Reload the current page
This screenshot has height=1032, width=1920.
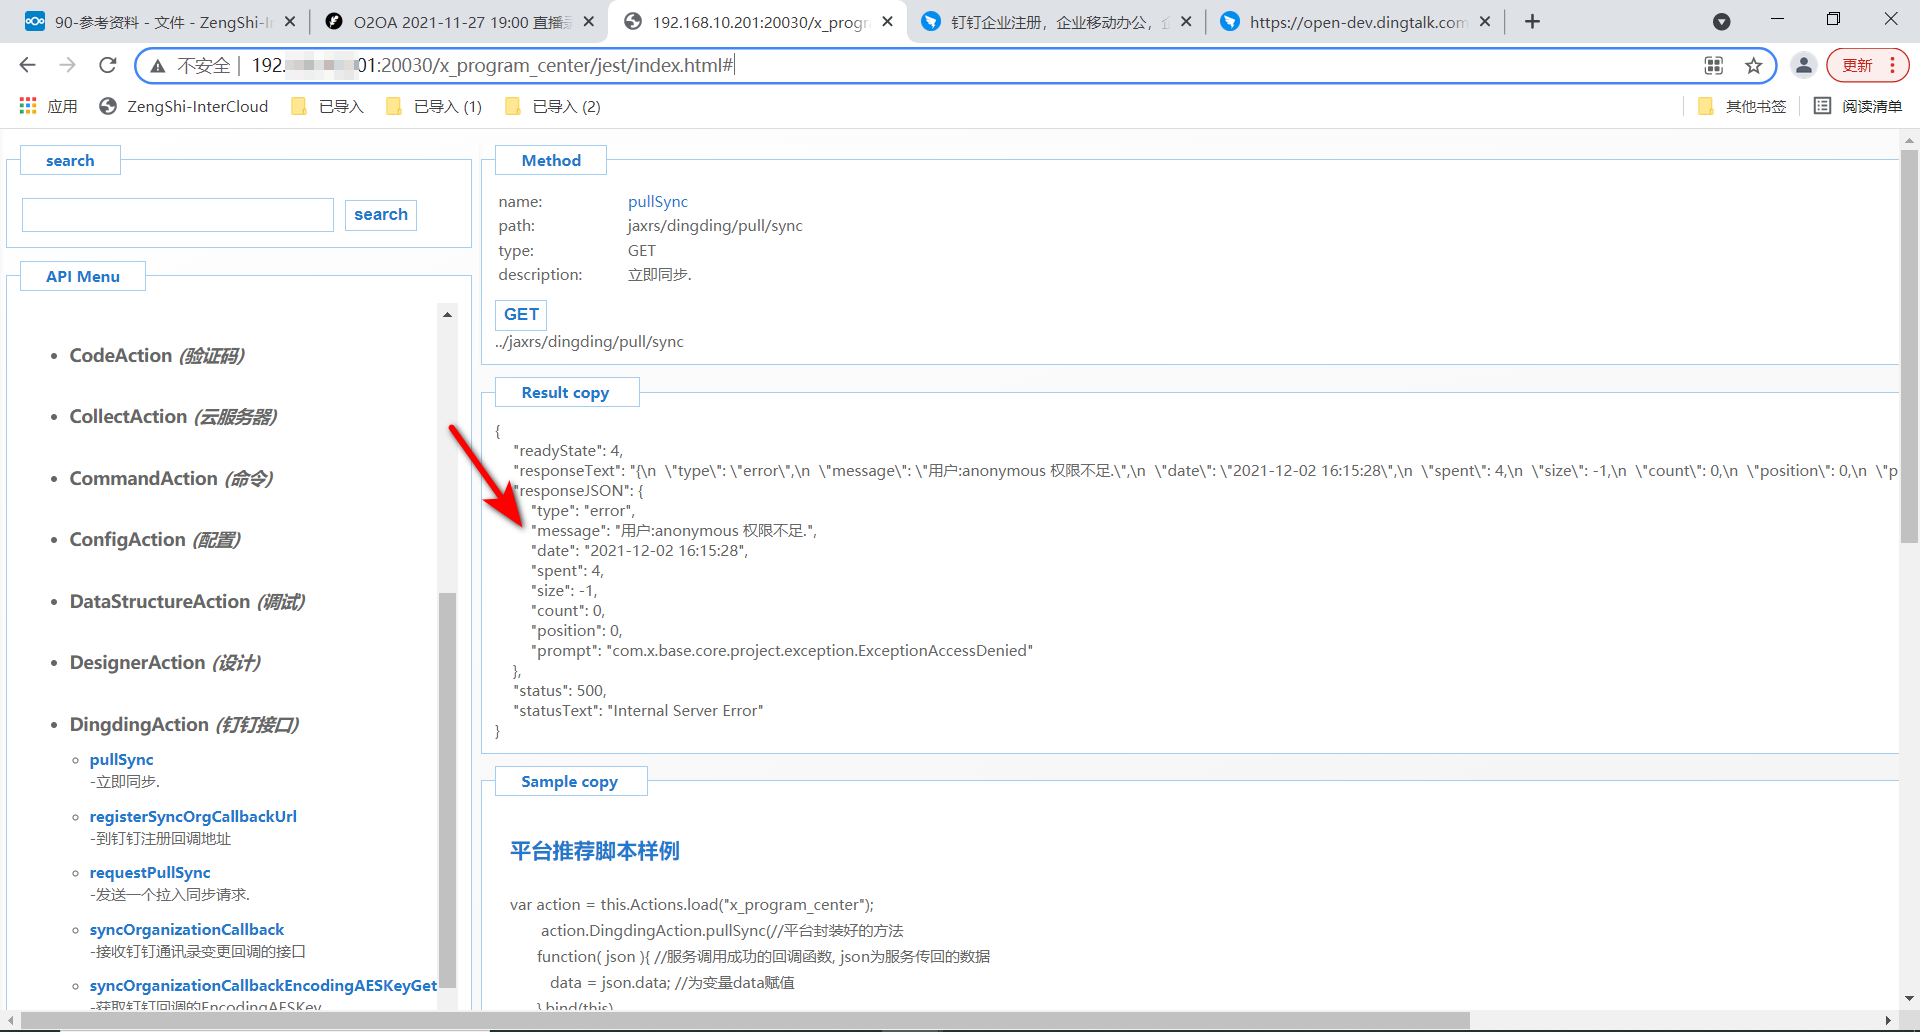(x=108, y=65)
